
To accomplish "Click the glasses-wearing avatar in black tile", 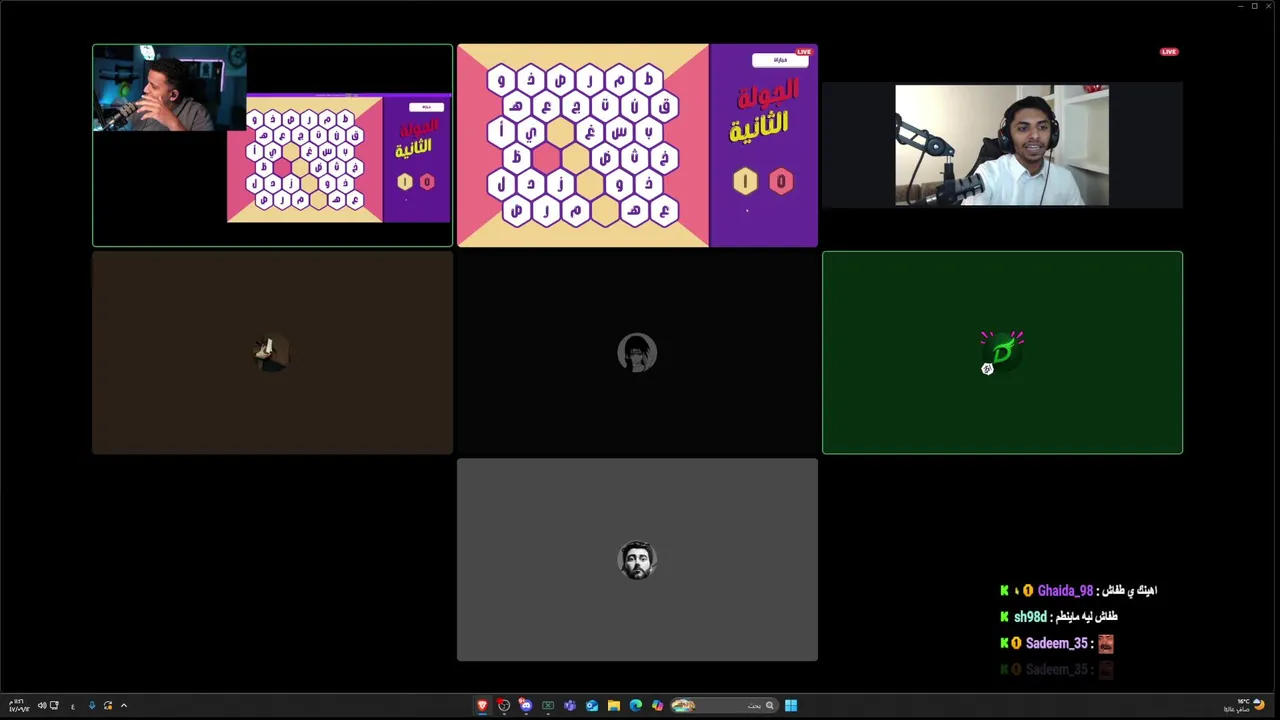I will click(637, 352).
